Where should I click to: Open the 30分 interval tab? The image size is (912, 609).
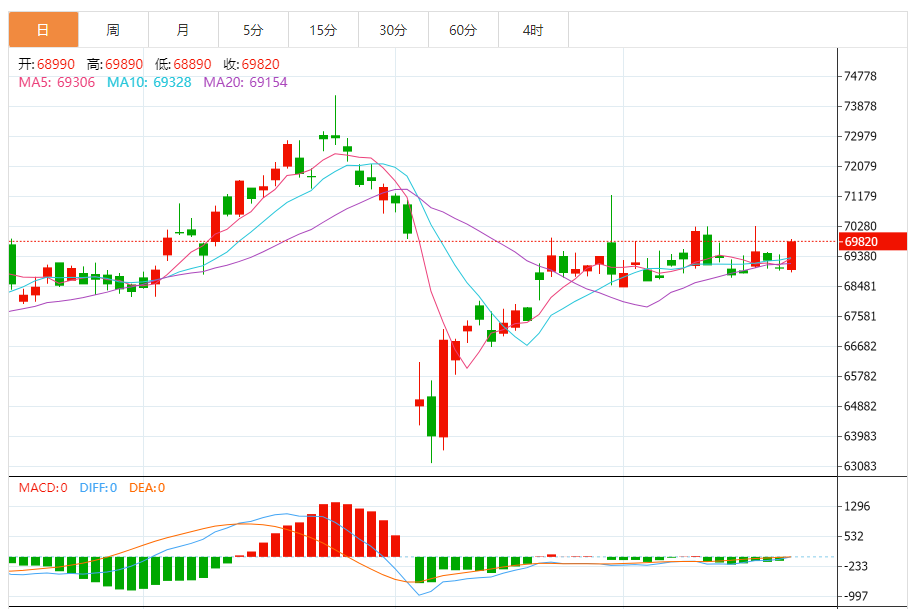[x=393, y=30]
